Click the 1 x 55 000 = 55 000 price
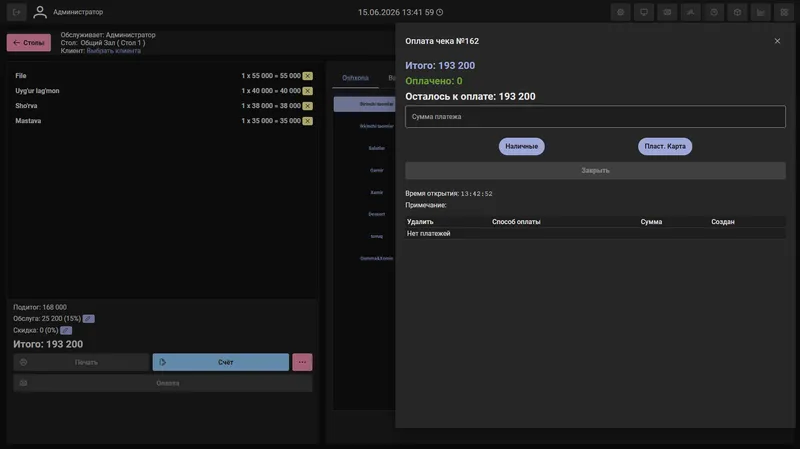800x449 pixels. coord(271,76)
